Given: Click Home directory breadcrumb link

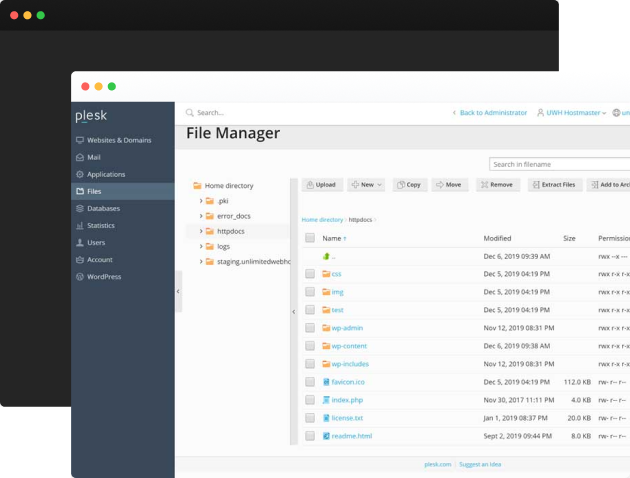Looking at the screenshot, I should (322, 220).
